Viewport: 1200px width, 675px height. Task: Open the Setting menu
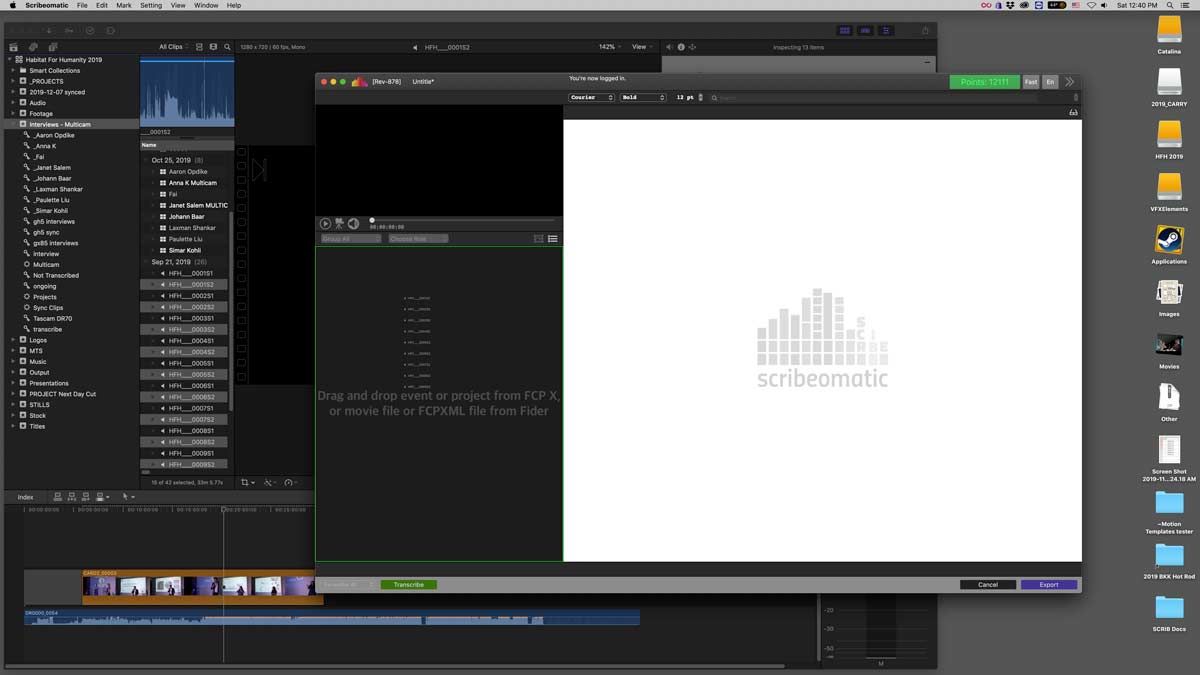151,5
